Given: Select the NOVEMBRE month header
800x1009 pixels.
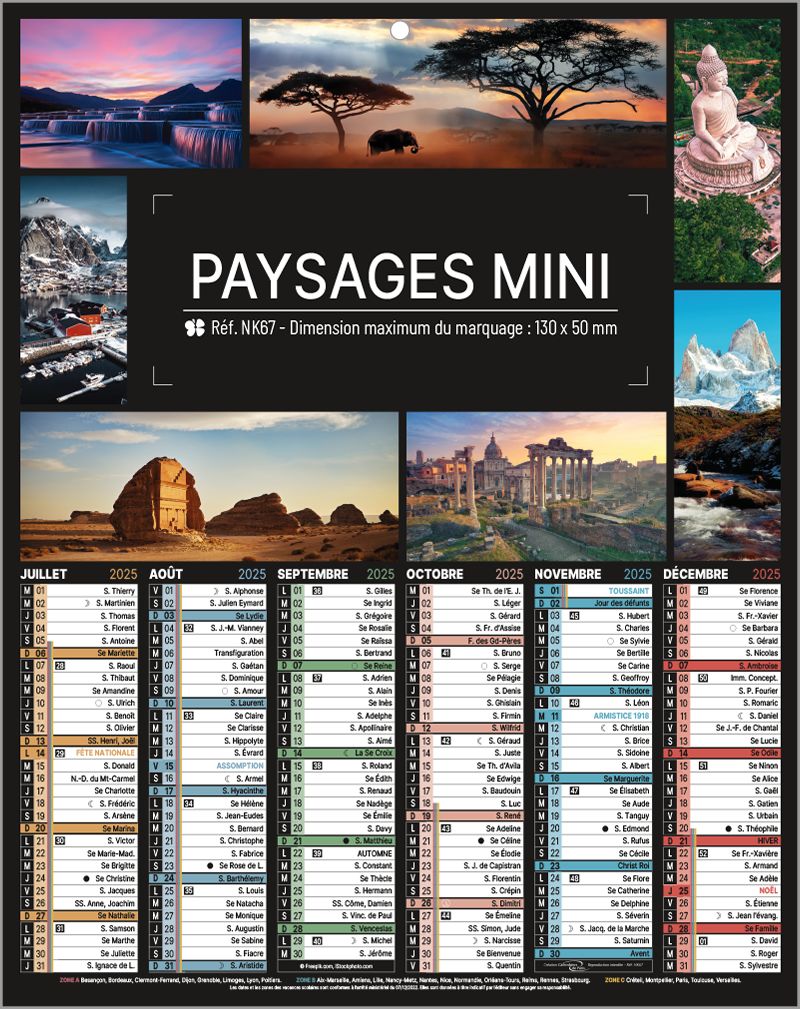Looking at the screenshot, I should point(568,574).
